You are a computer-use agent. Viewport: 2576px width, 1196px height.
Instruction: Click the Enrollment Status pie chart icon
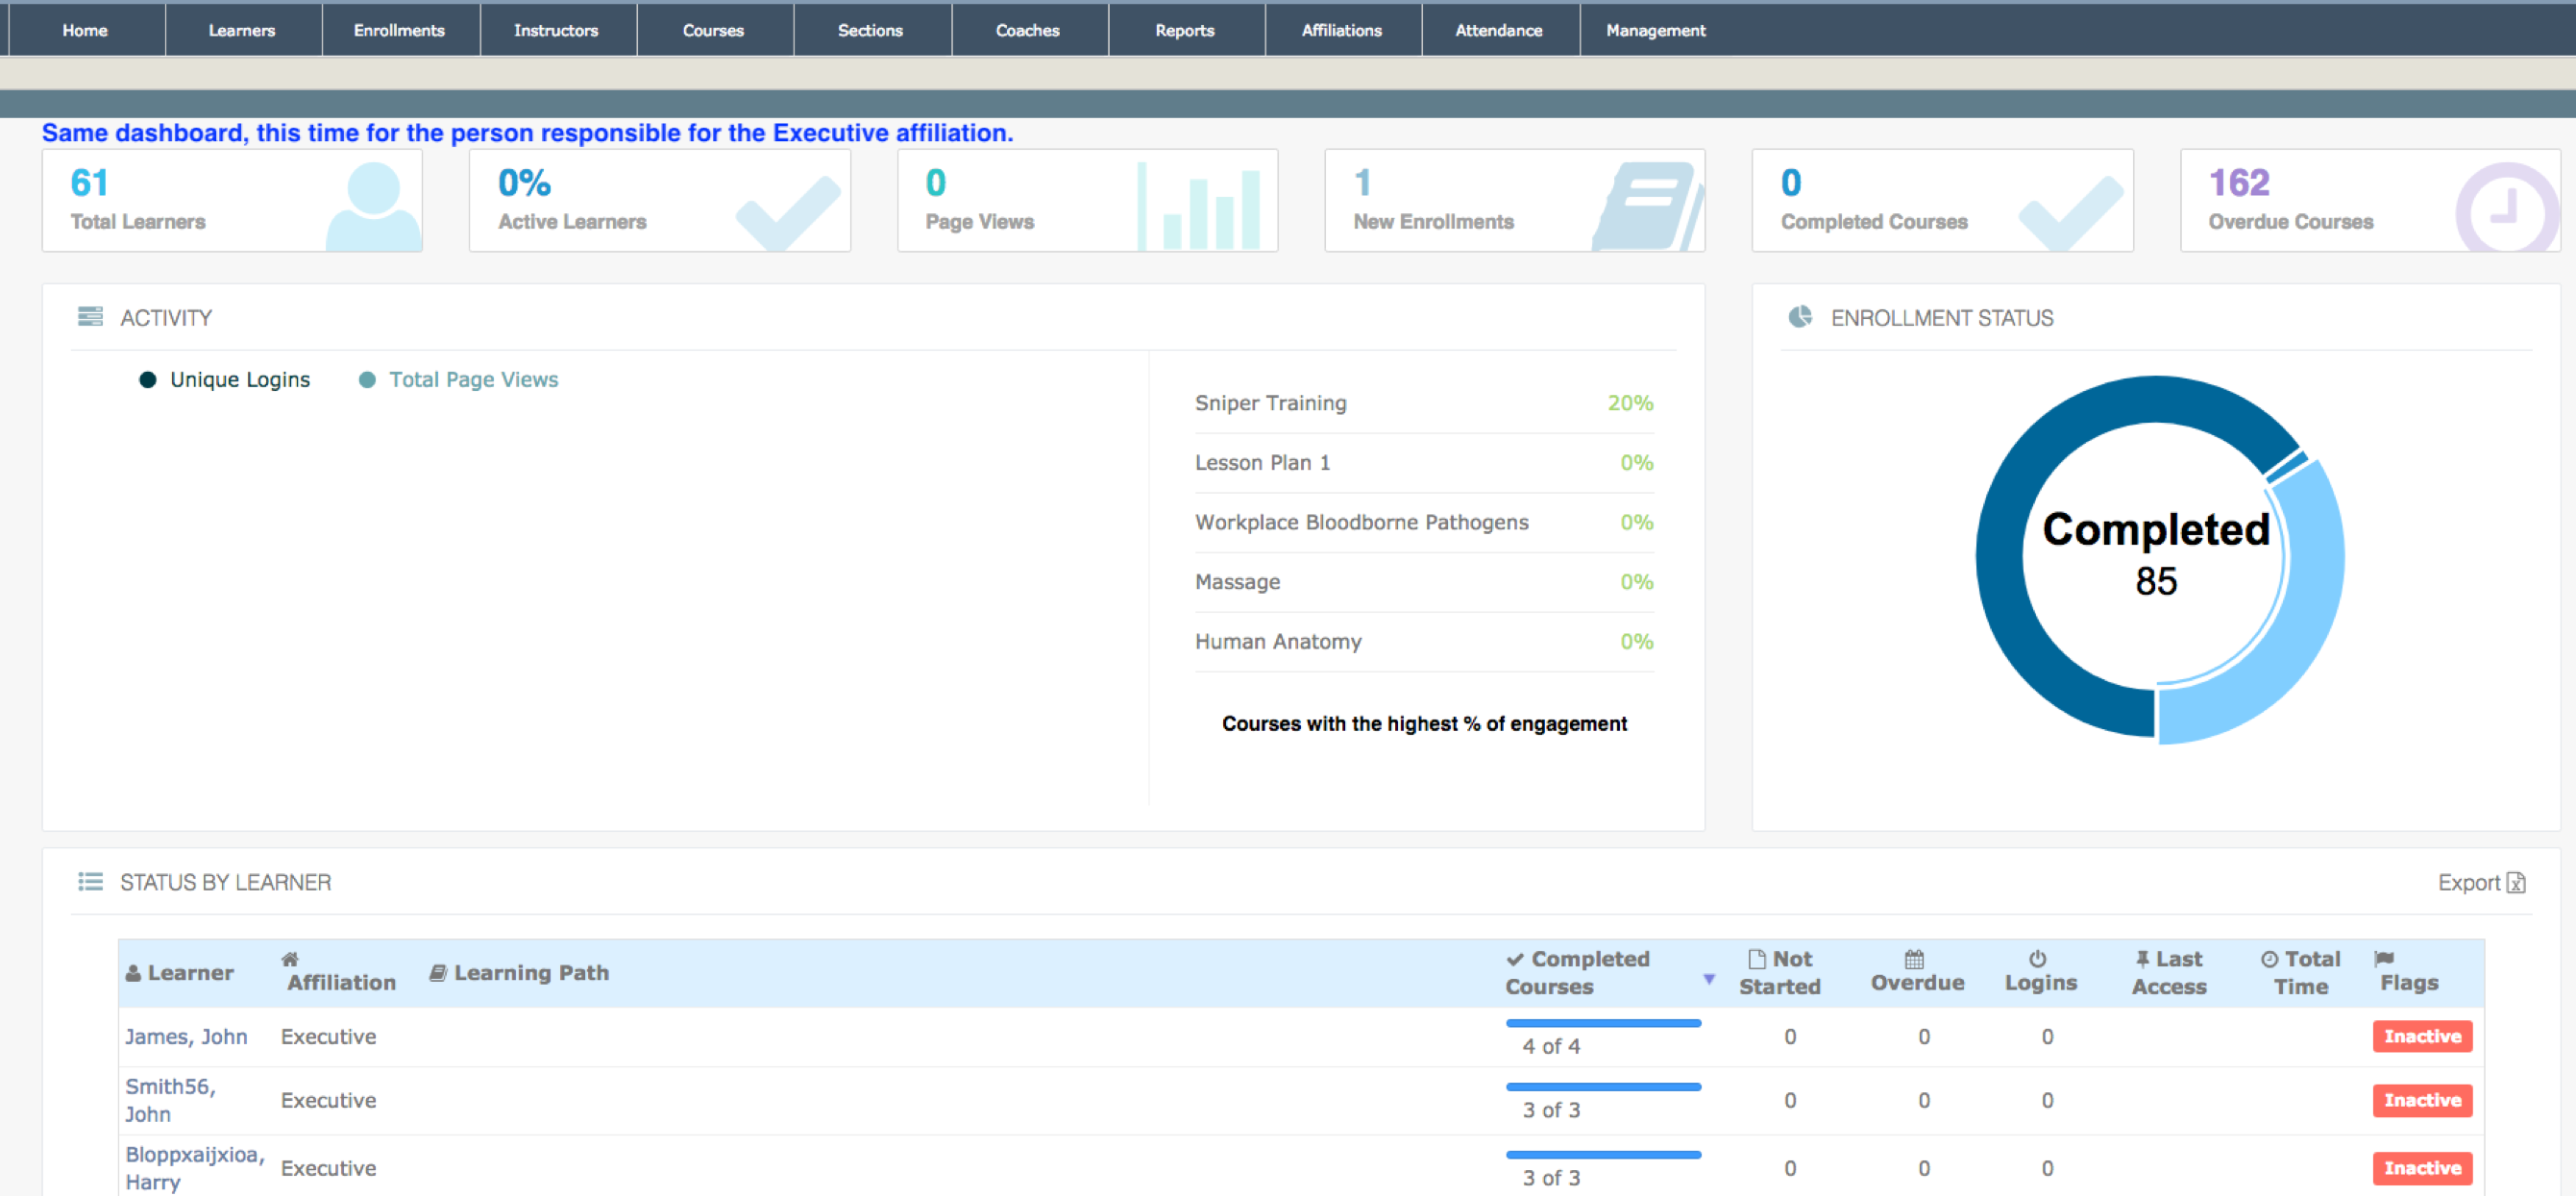pyautogui.click(x=1800, y=317)
